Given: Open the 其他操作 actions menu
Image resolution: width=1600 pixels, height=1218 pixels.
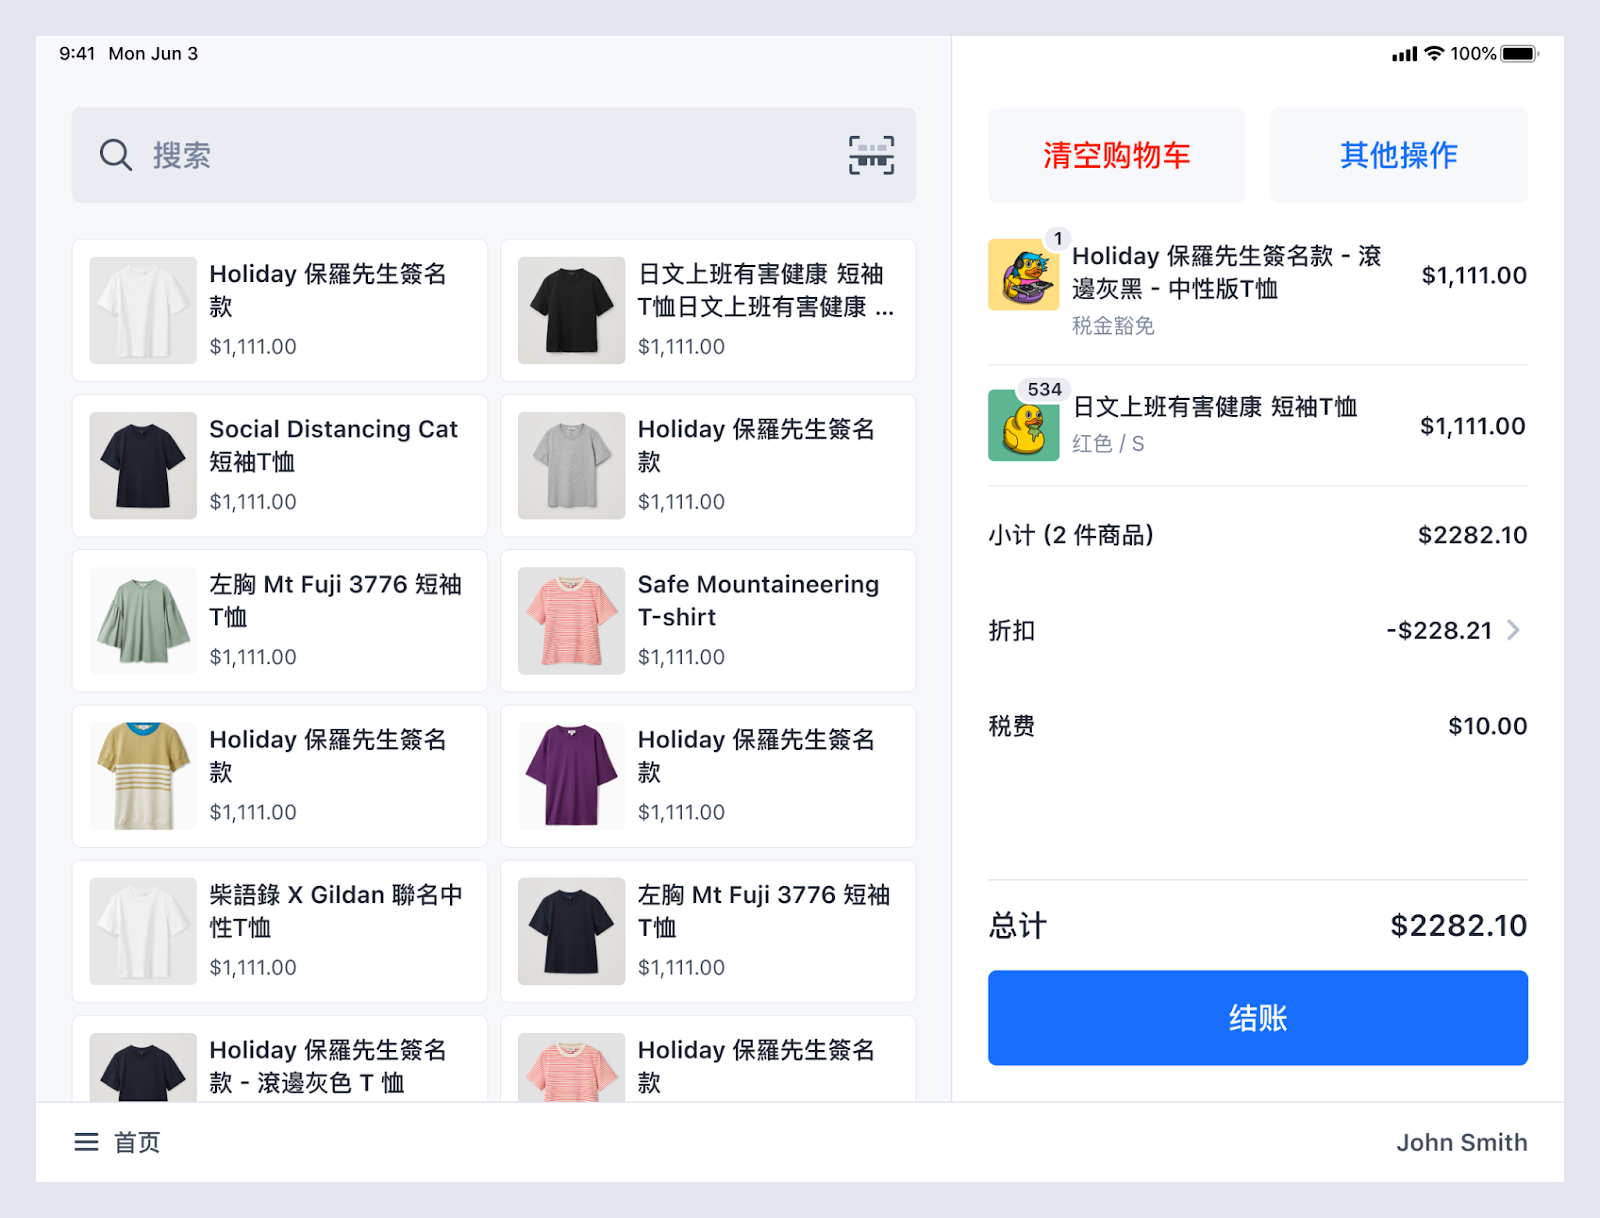Looking at the screenshot, I should tap(1398, 155).
